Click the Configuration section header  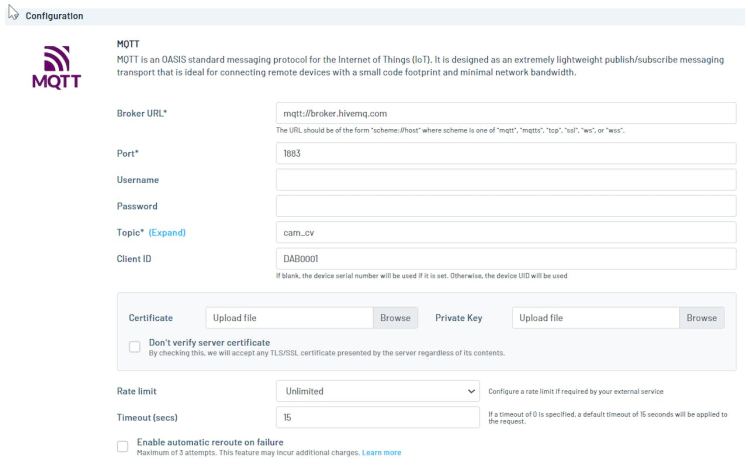pos(54,16)
